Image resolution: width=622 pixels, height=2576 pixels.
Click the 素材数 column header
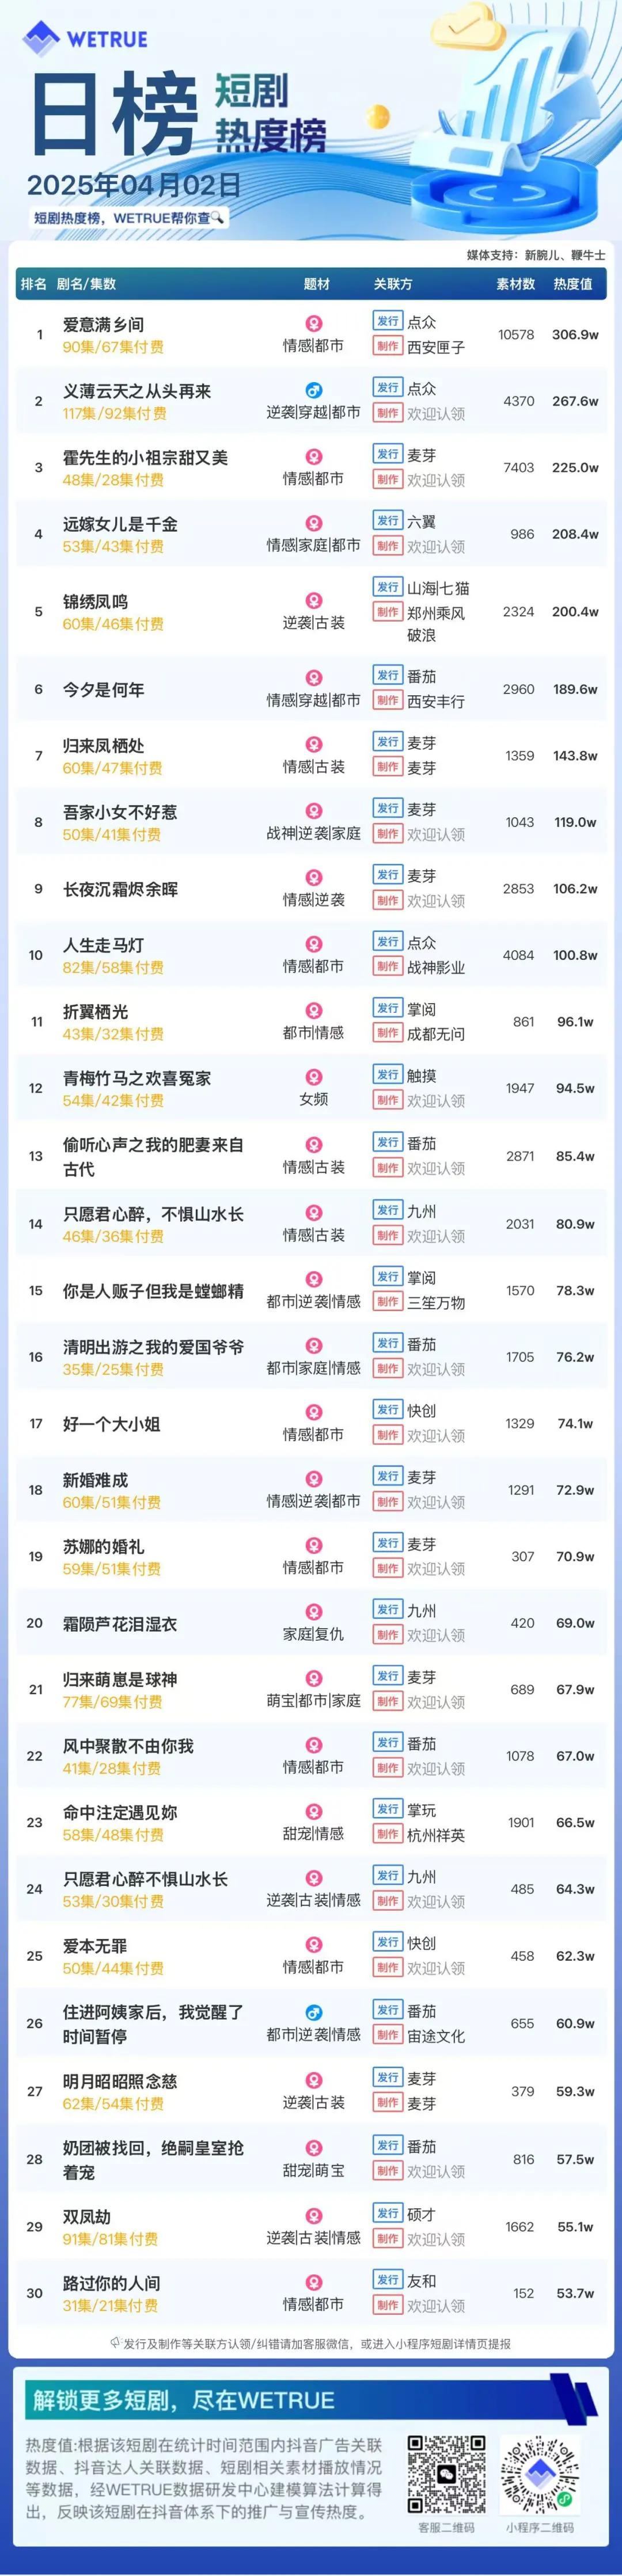point(516,284)
